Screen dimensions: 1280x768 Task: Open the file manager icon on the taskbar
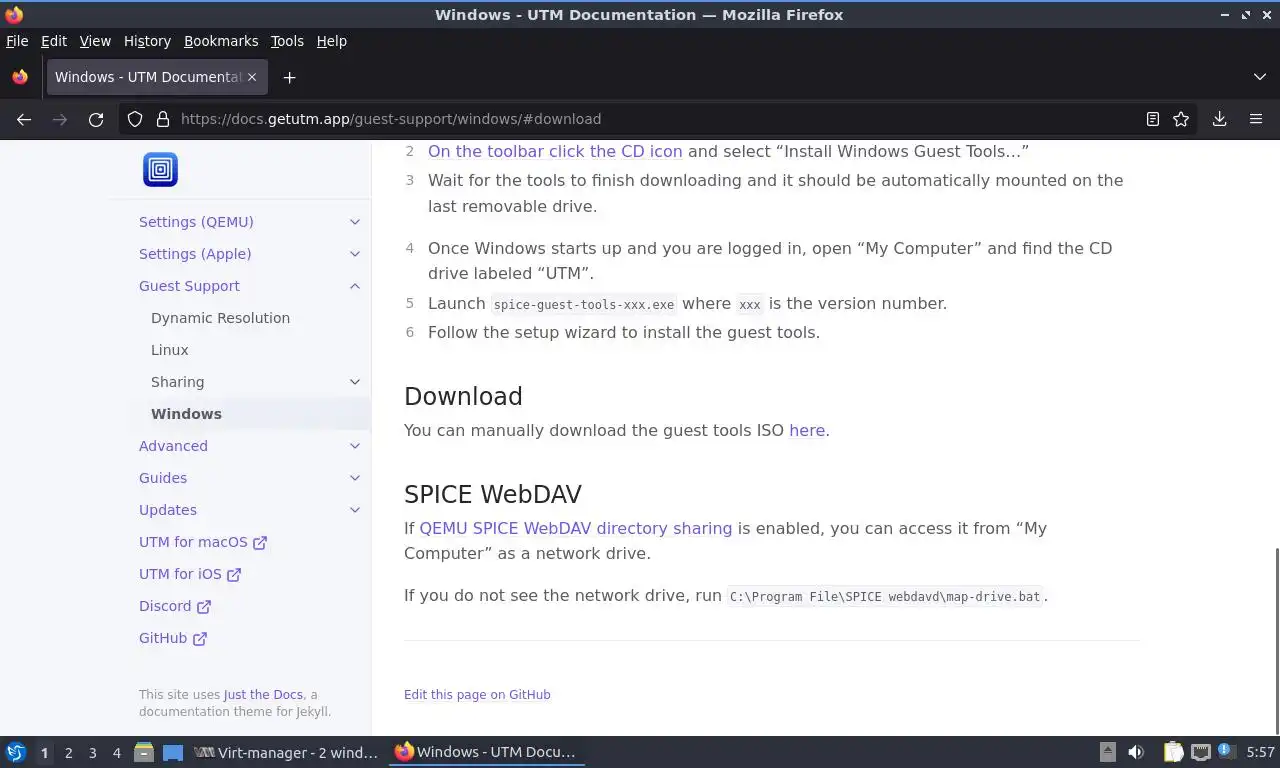pos(144,752)
